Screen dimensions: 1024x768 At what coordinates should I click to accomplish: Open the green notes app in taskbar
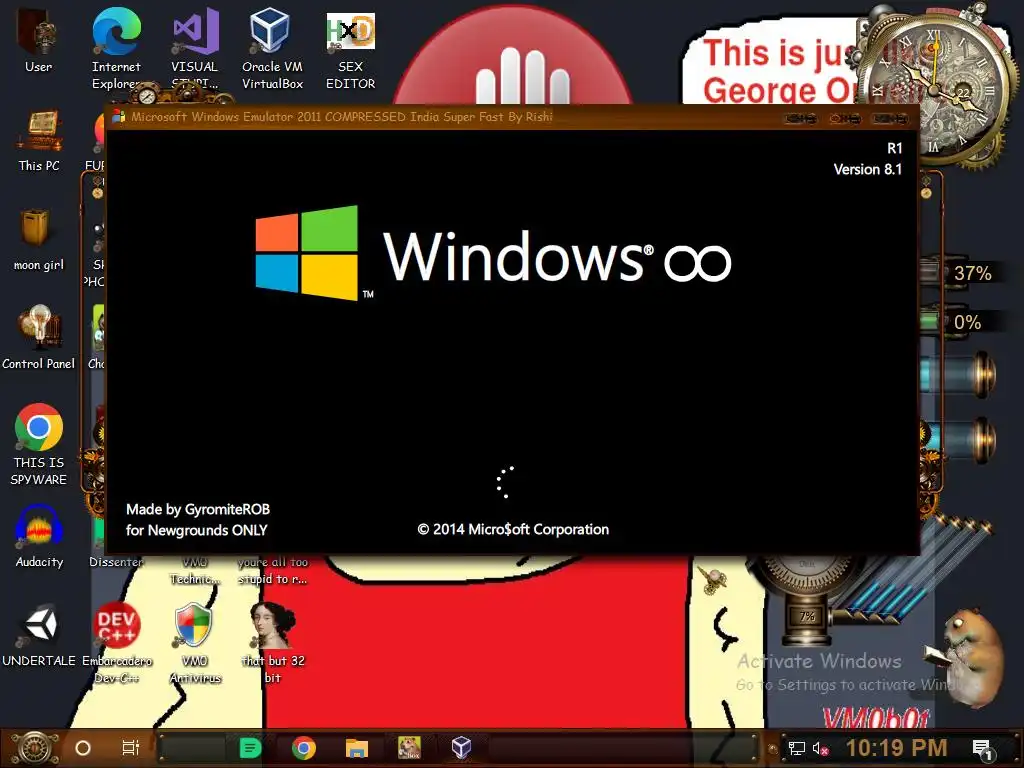[250, 748]
